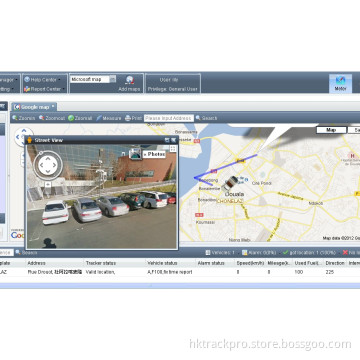Image resolution: width=360 pixels, height=360 pixels.
Task: Select the Motor button in top bar
Action: [x=340, y=83]
